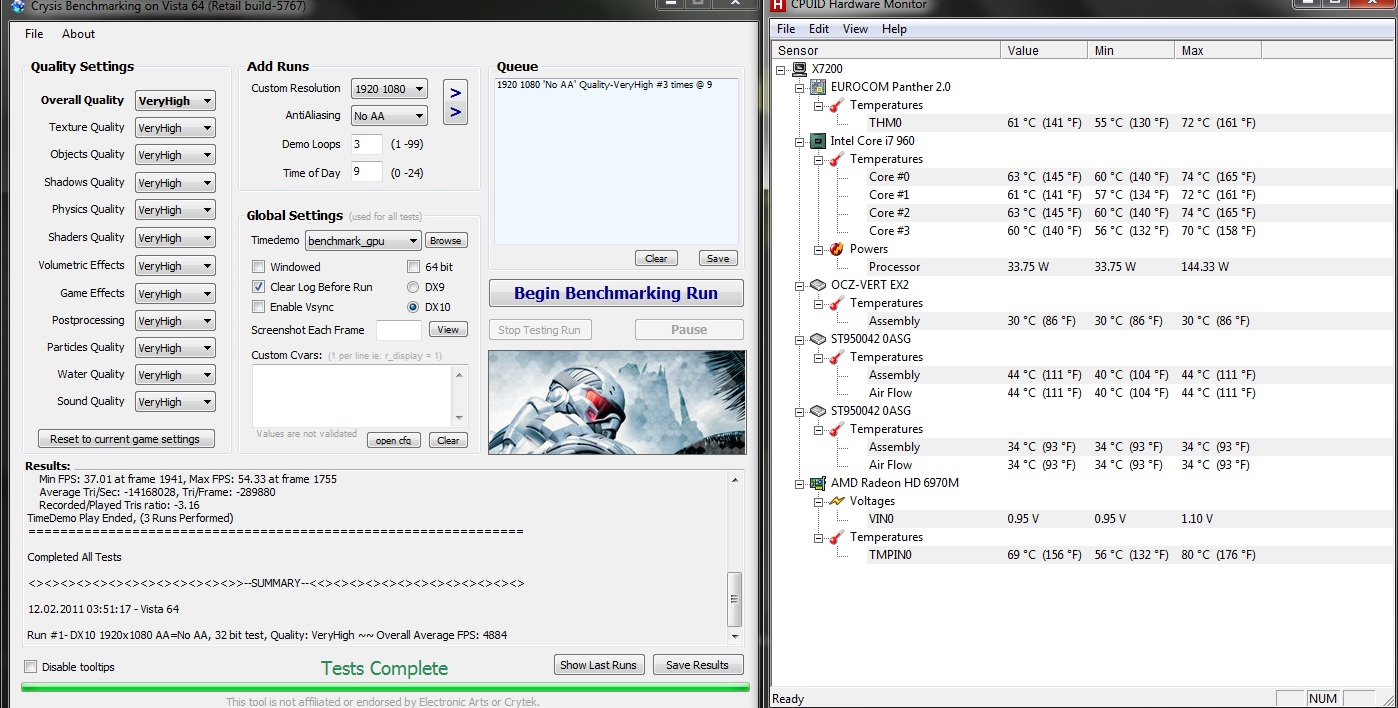Open the Timedemo benchmark_gpu dropdown

point(363,241)
